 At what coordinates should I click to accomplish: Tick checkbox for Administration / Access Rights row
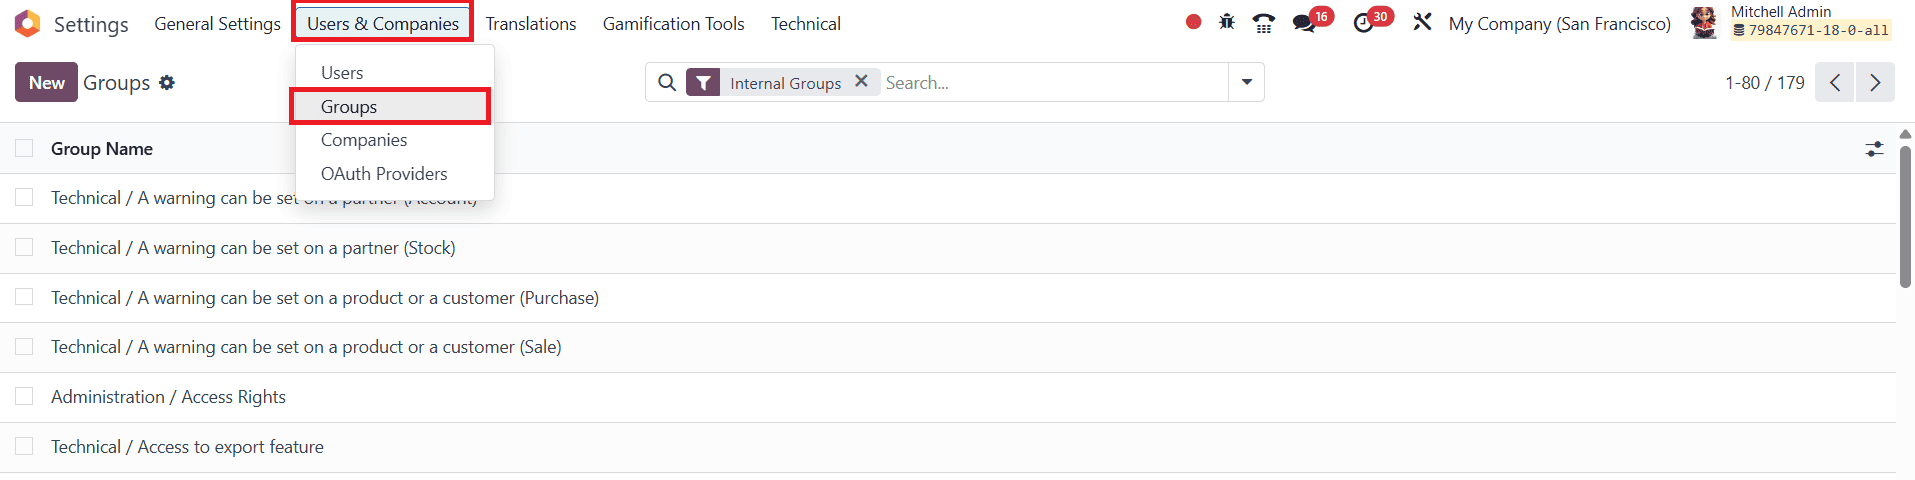pyautogui.click(x=24, y=396)
